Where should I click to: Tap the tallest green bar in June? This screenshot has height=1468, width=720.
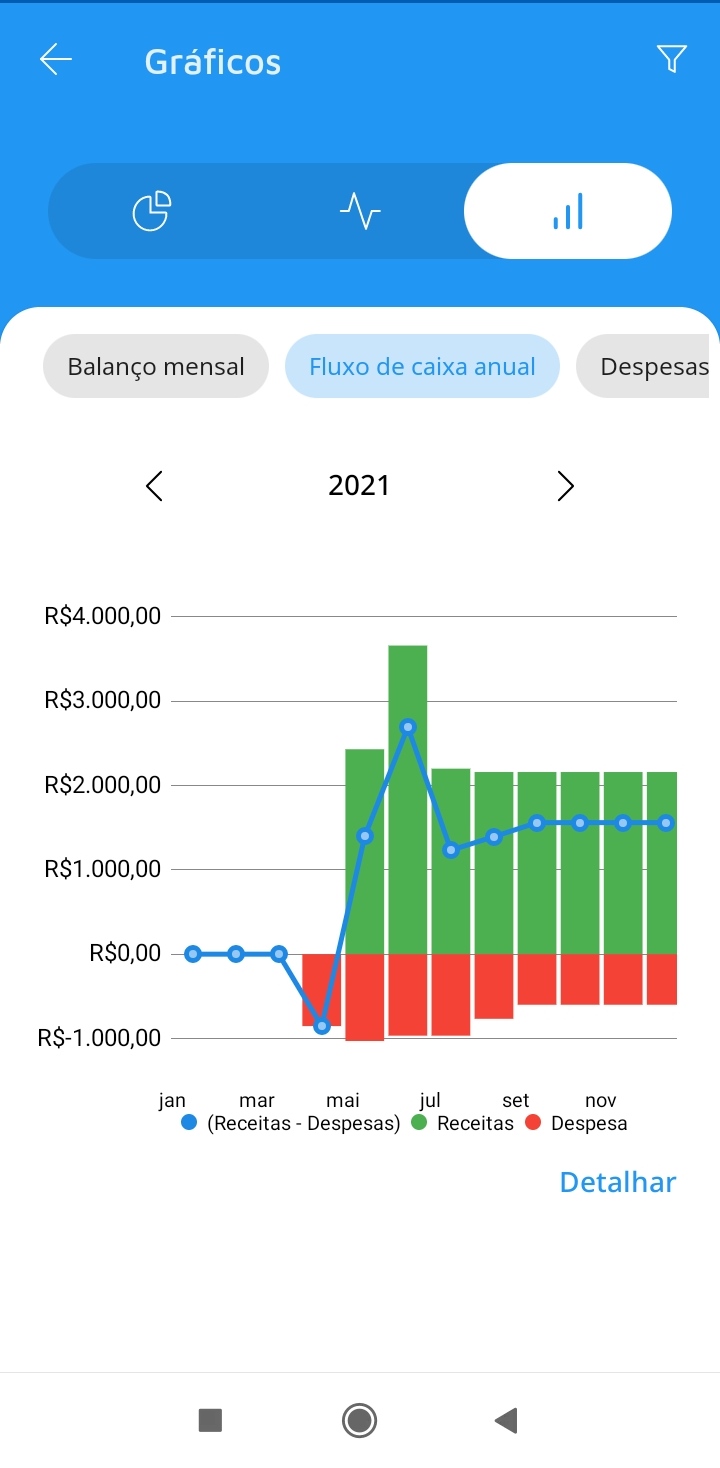tap(408, 799)
